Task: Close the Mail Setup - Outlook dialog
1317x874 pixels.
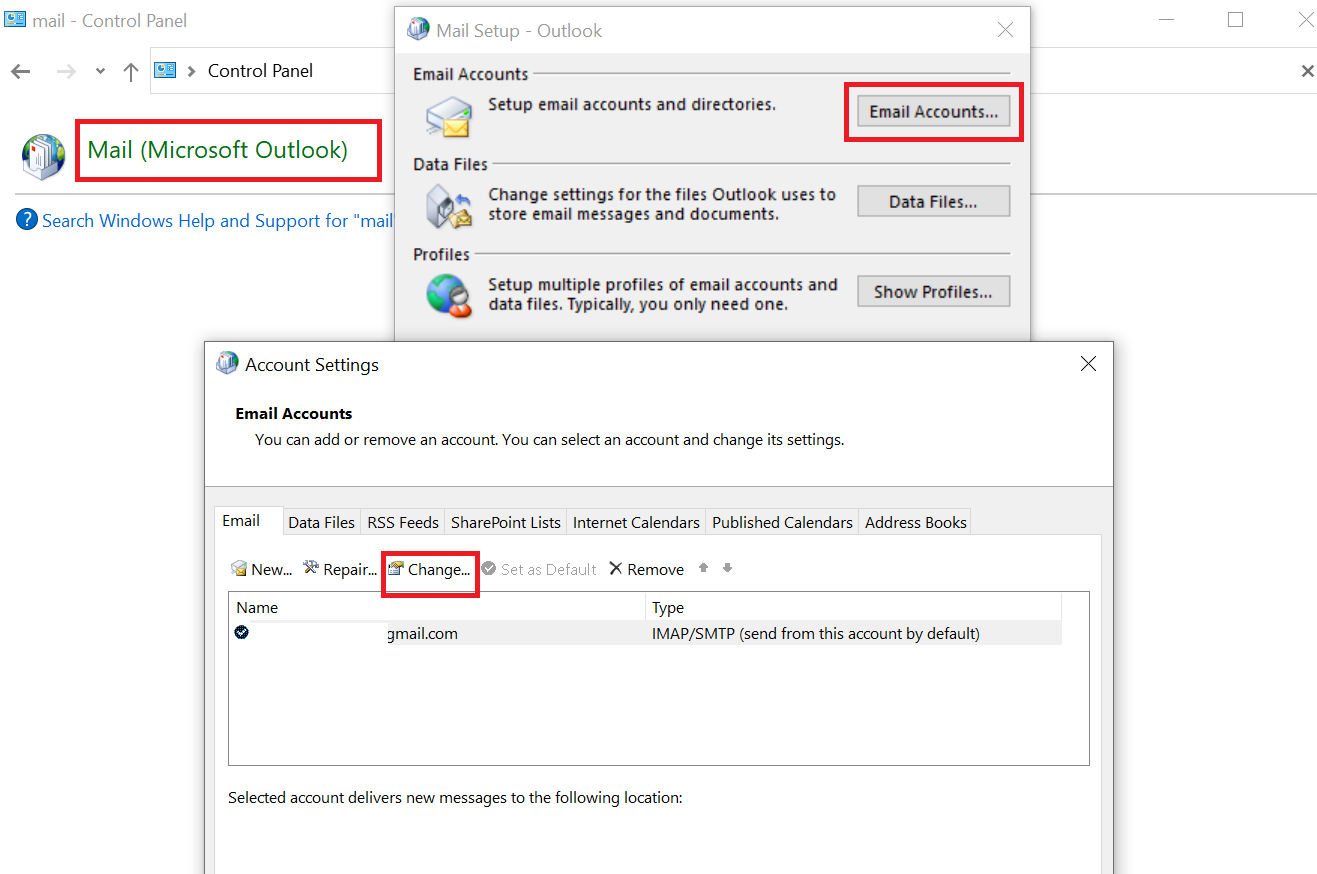Action: [1005, 30]
